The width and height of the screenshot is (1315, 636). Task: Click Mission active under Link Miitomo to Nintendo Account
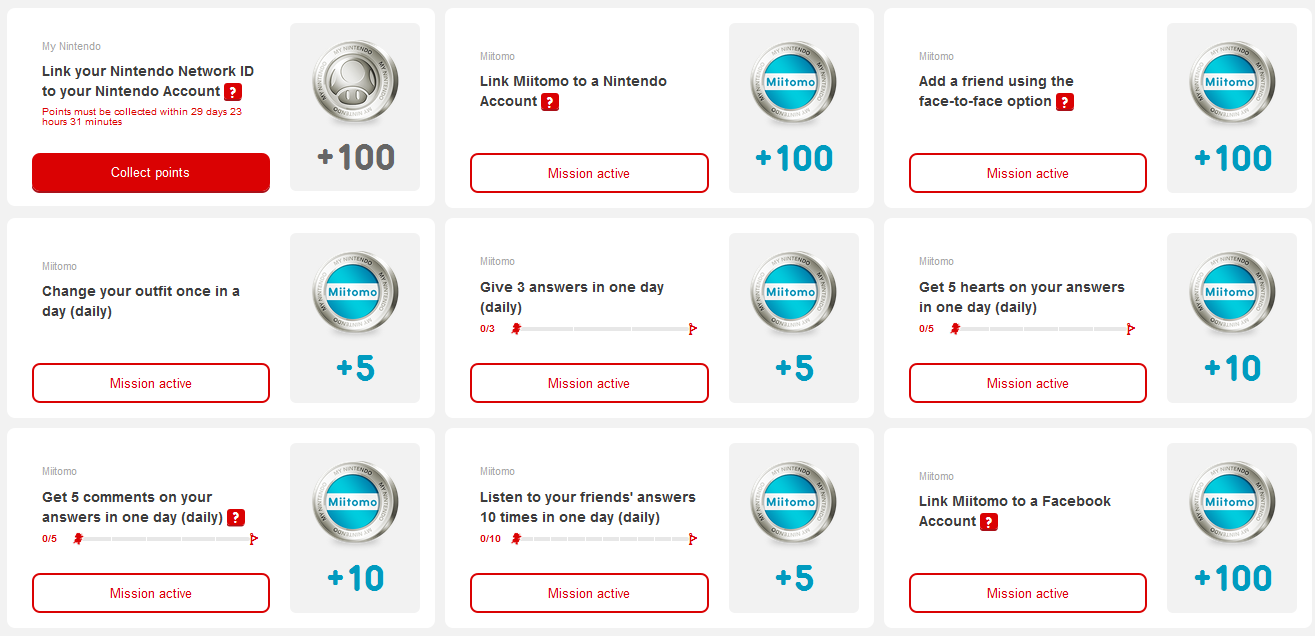point(589,173)
